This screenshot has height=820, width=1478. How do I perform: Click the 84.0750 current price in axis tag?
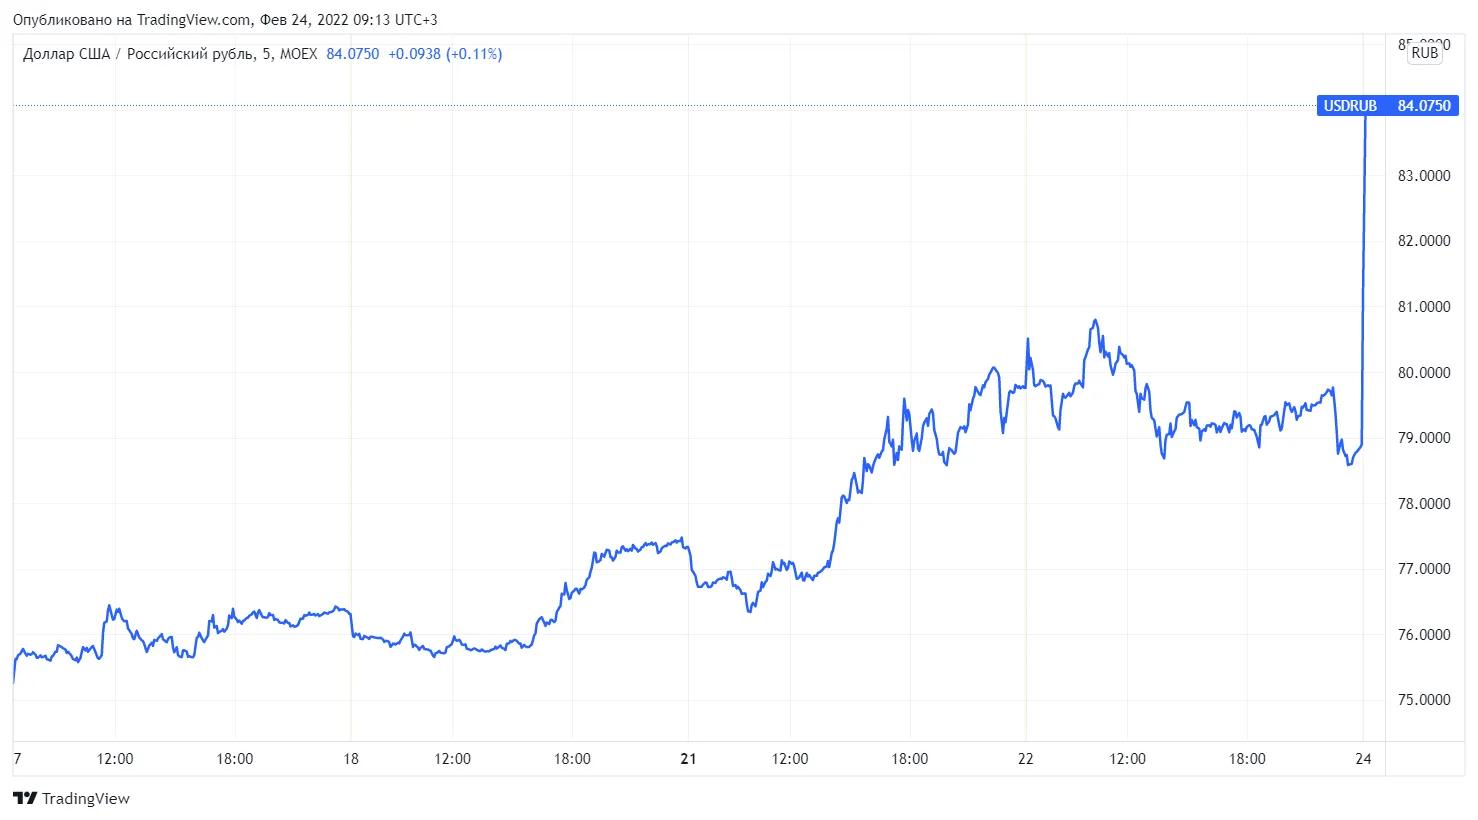[1424, 106]
